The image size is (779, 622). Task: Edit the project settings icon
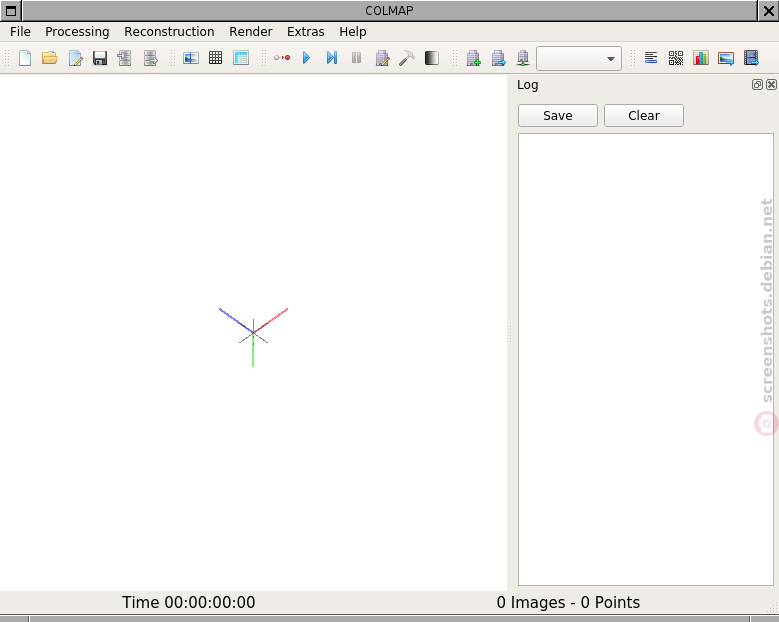tap(75, 58)
